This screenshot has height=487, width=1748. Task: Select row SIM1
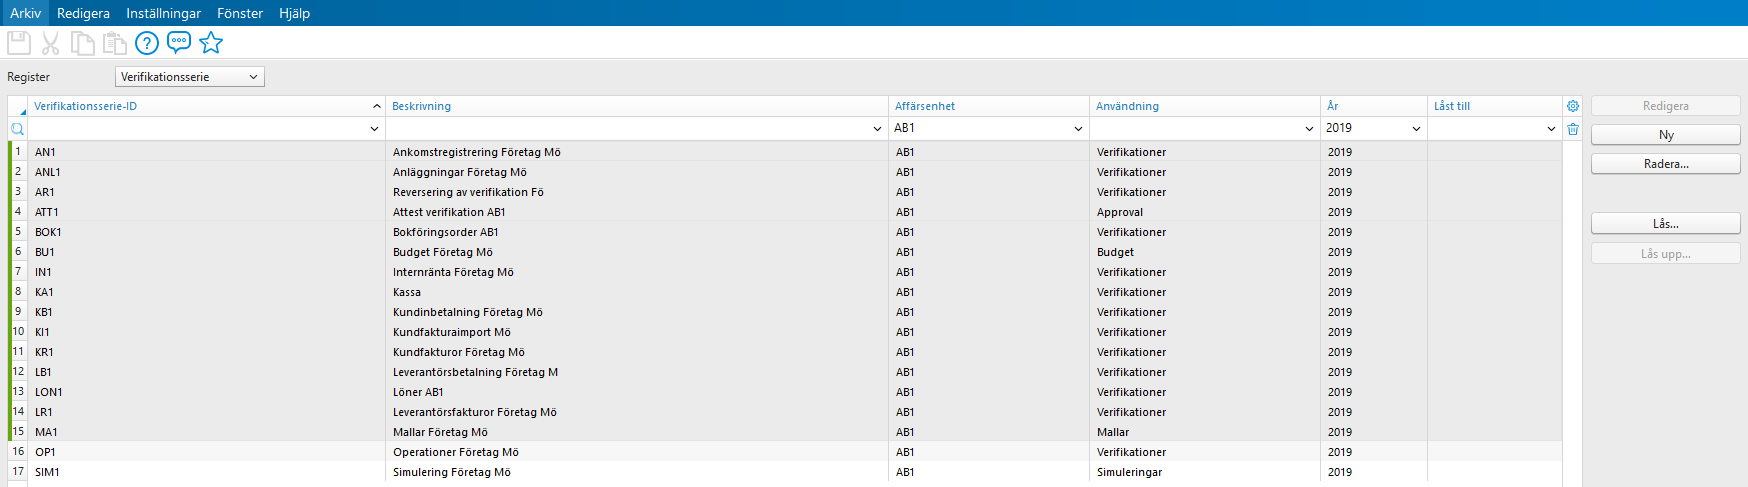coord(785,472)
